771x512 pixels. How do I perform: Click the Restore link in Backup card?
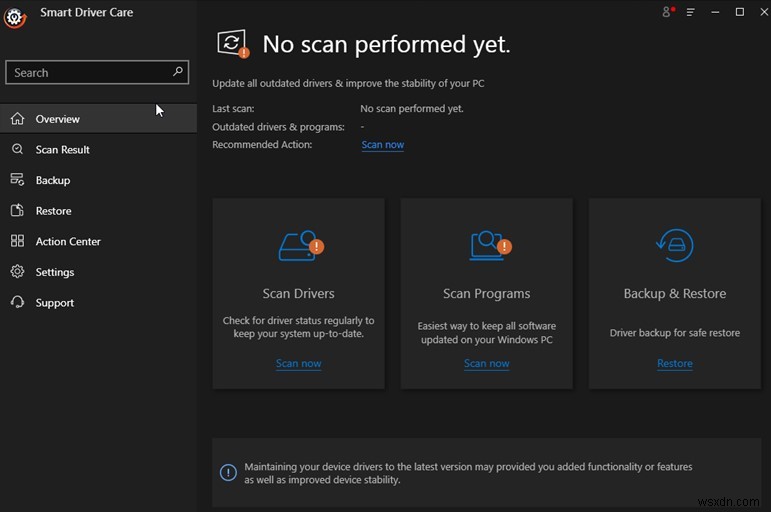[x=675, y=364]
